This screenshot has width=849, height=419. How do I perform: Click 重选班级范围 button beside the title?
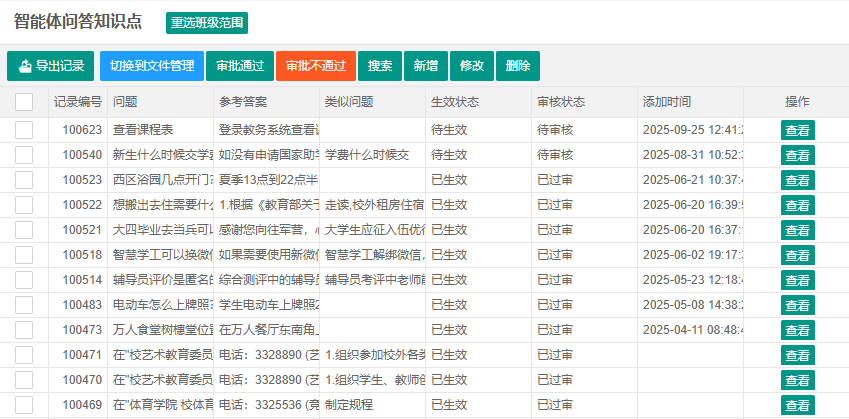click(x=207, y=22)
